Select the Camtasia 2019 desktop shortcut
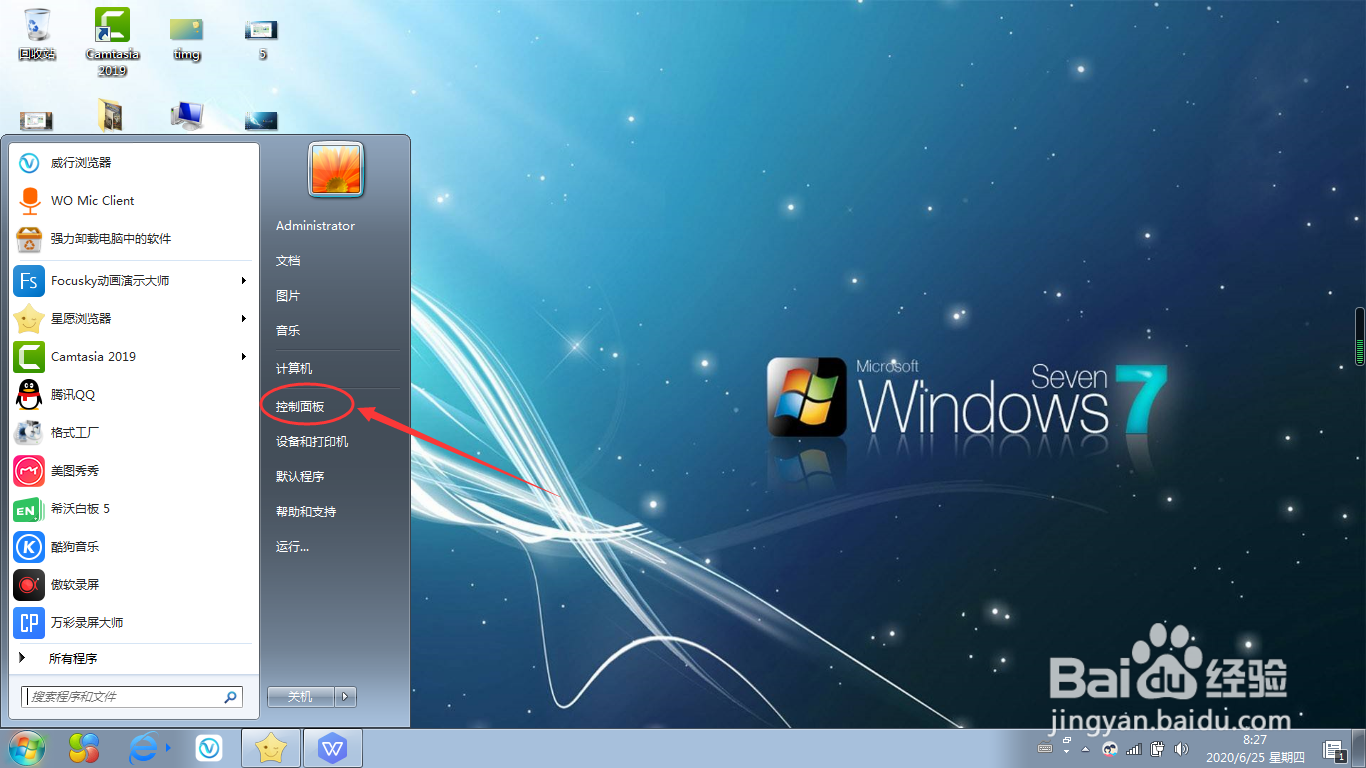This screenshot has height=768, width=1366. [112, 42]
